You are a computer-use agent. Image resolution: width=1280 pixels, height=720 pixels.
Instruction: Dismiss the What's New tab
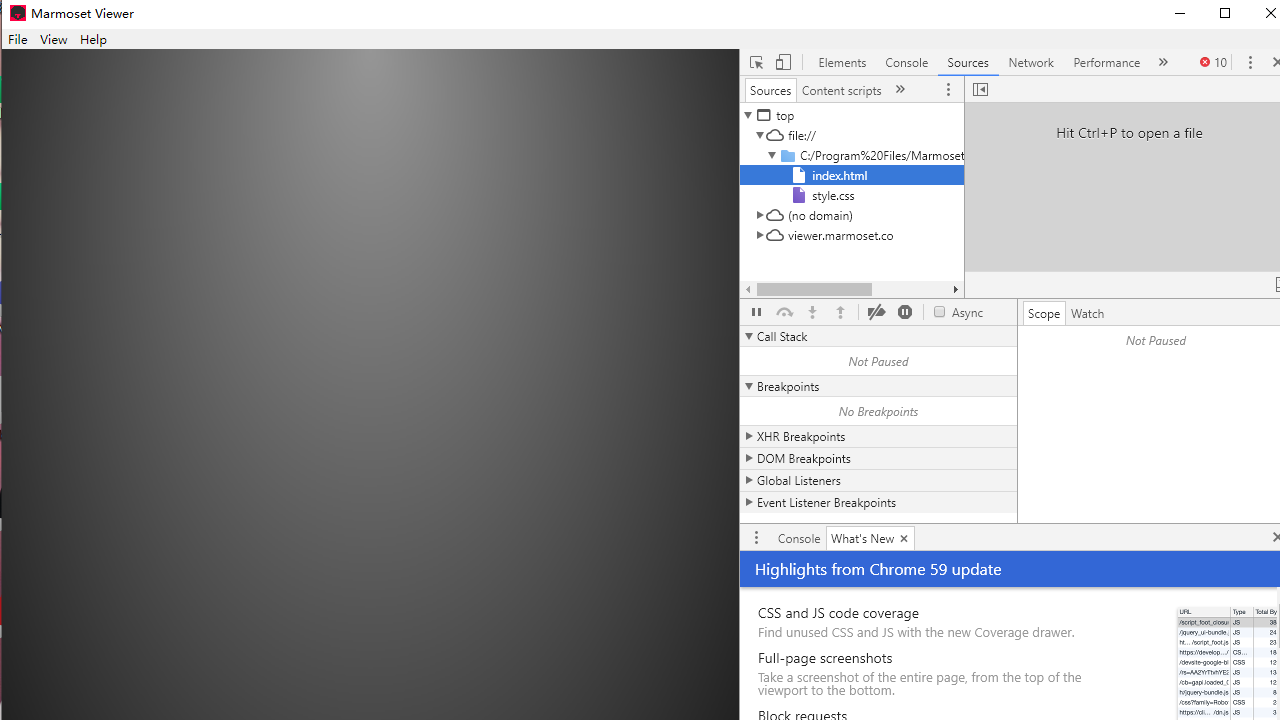(x=903, y=538)
